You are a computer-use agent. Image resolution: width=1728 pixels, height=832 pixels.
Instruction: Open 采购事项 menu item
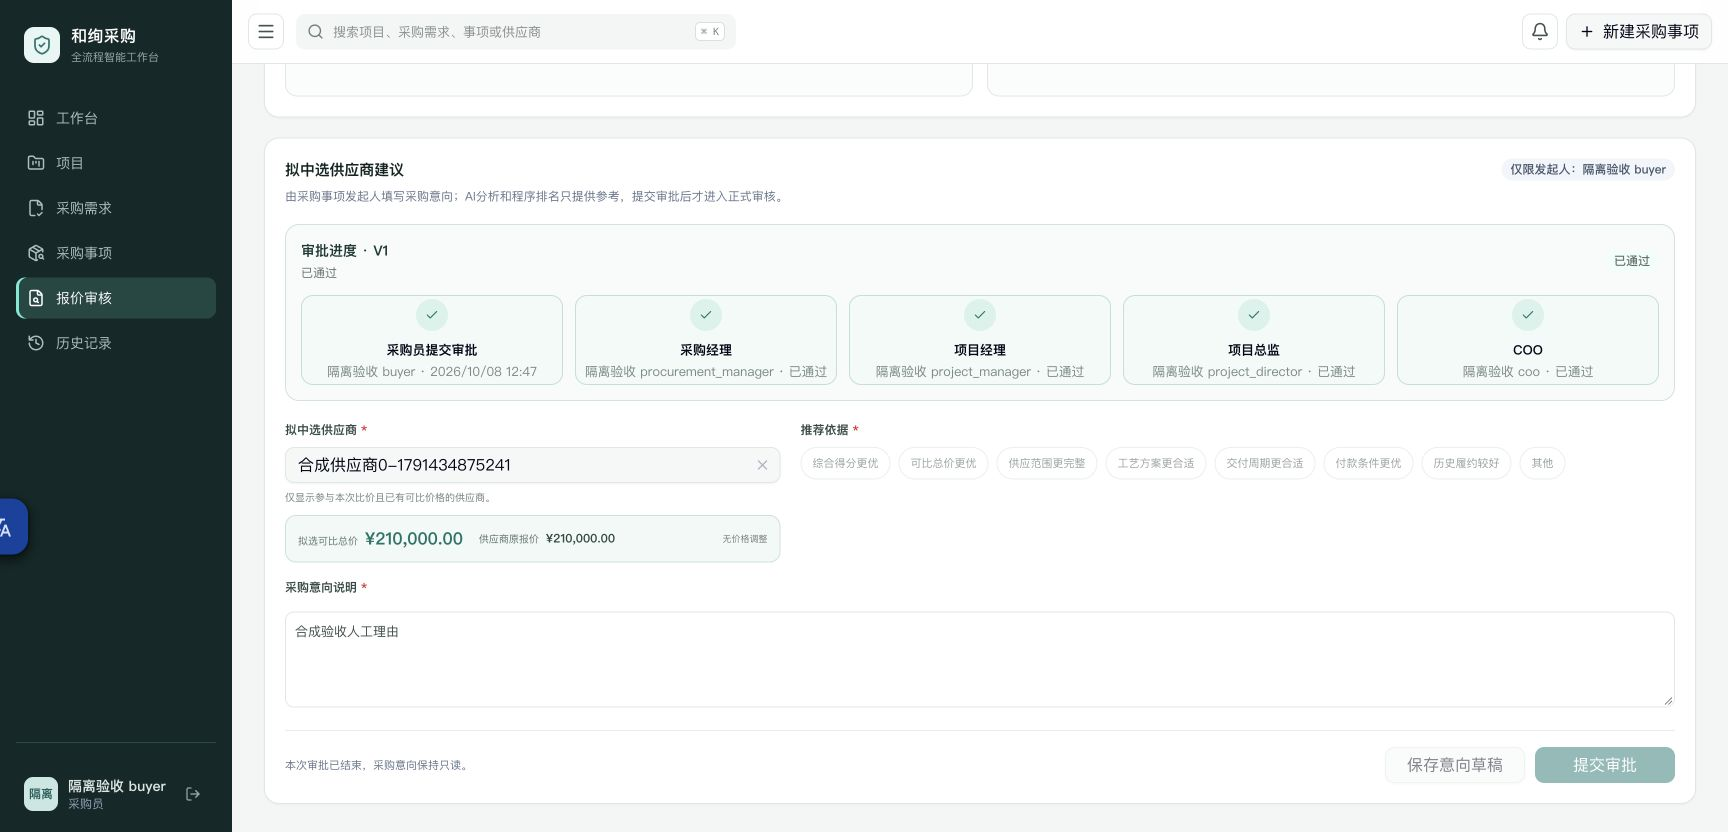116,253
